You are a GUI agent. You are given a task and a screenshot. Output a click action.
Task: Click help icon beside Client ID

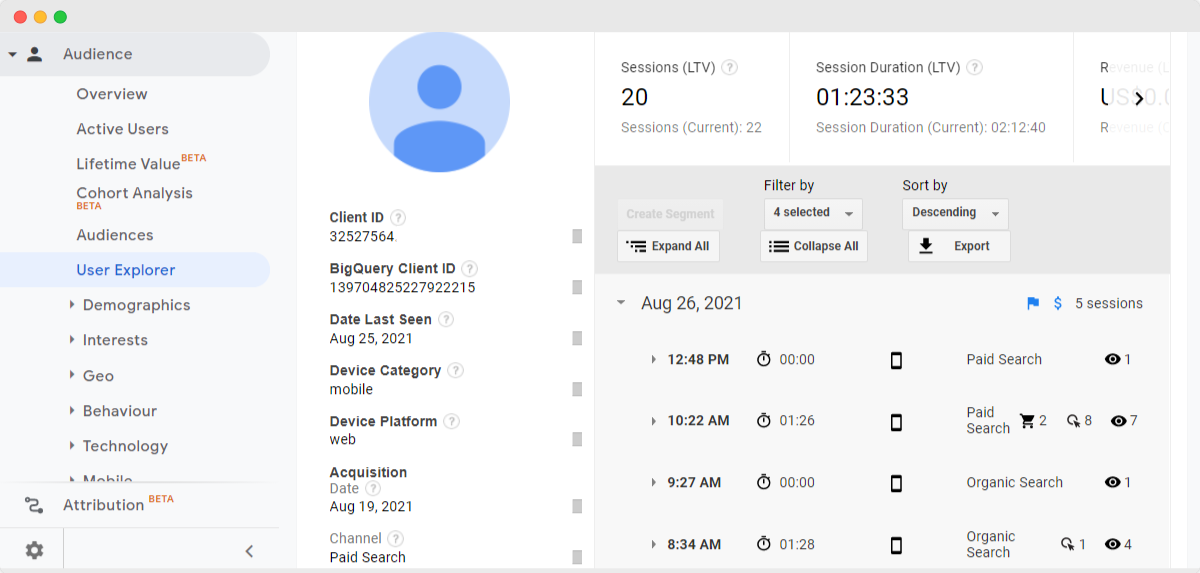[x=398, y=217]
